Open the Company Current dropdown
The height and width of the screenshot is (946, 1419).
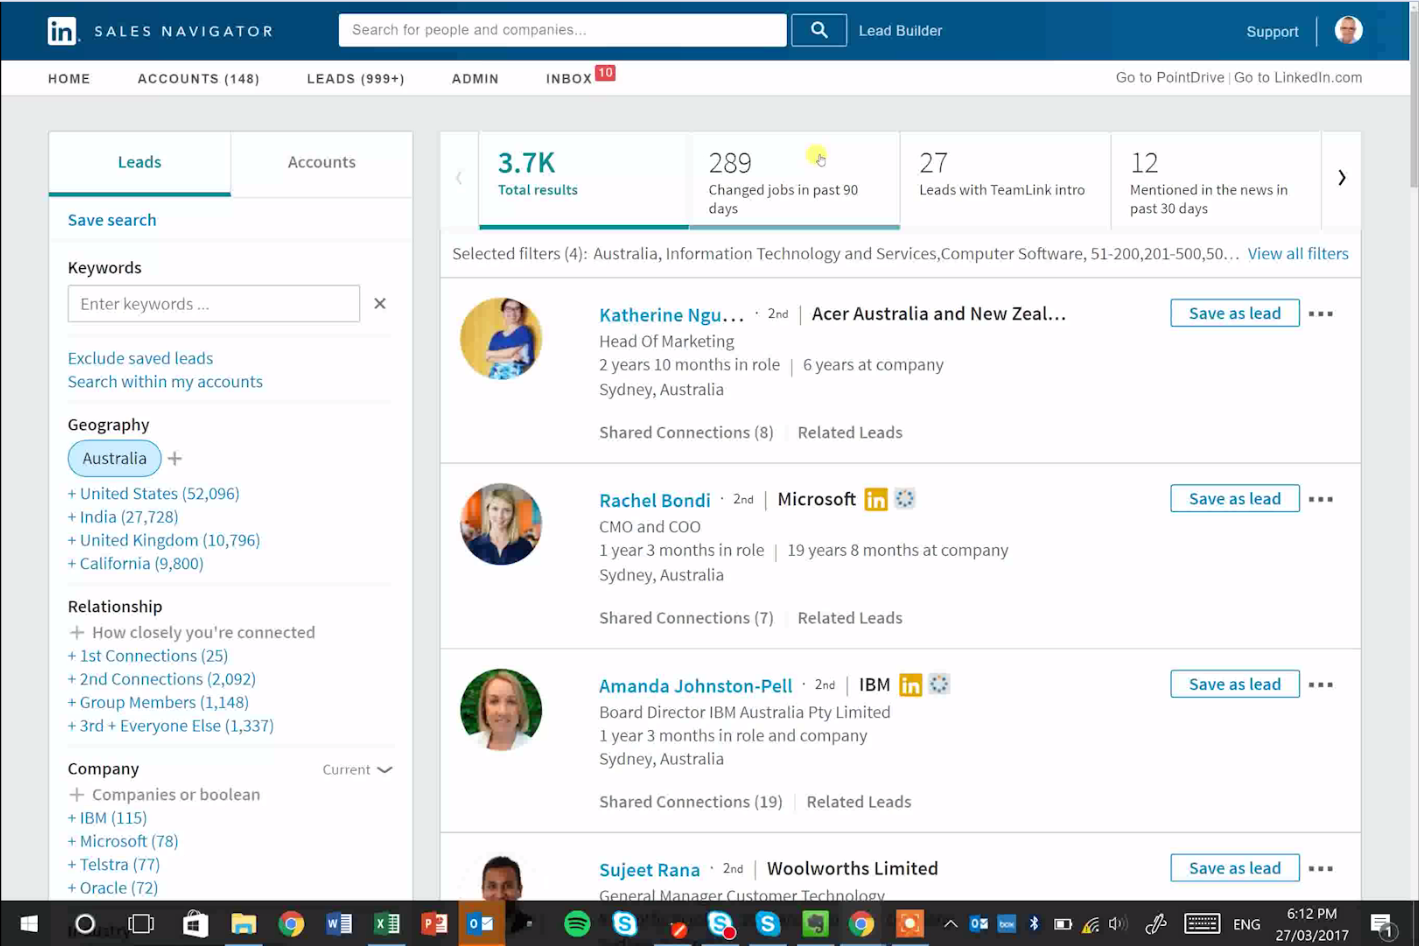(x=357, y=770)
